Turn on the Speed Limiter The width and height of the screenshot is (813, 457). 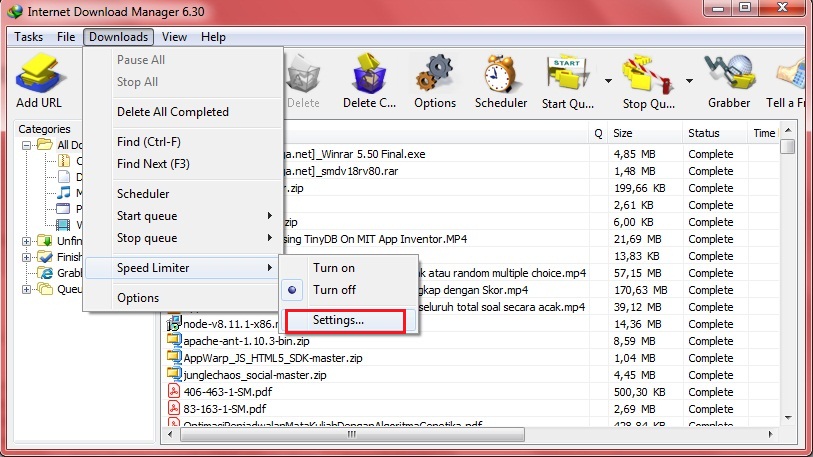(x=334, y=268)
